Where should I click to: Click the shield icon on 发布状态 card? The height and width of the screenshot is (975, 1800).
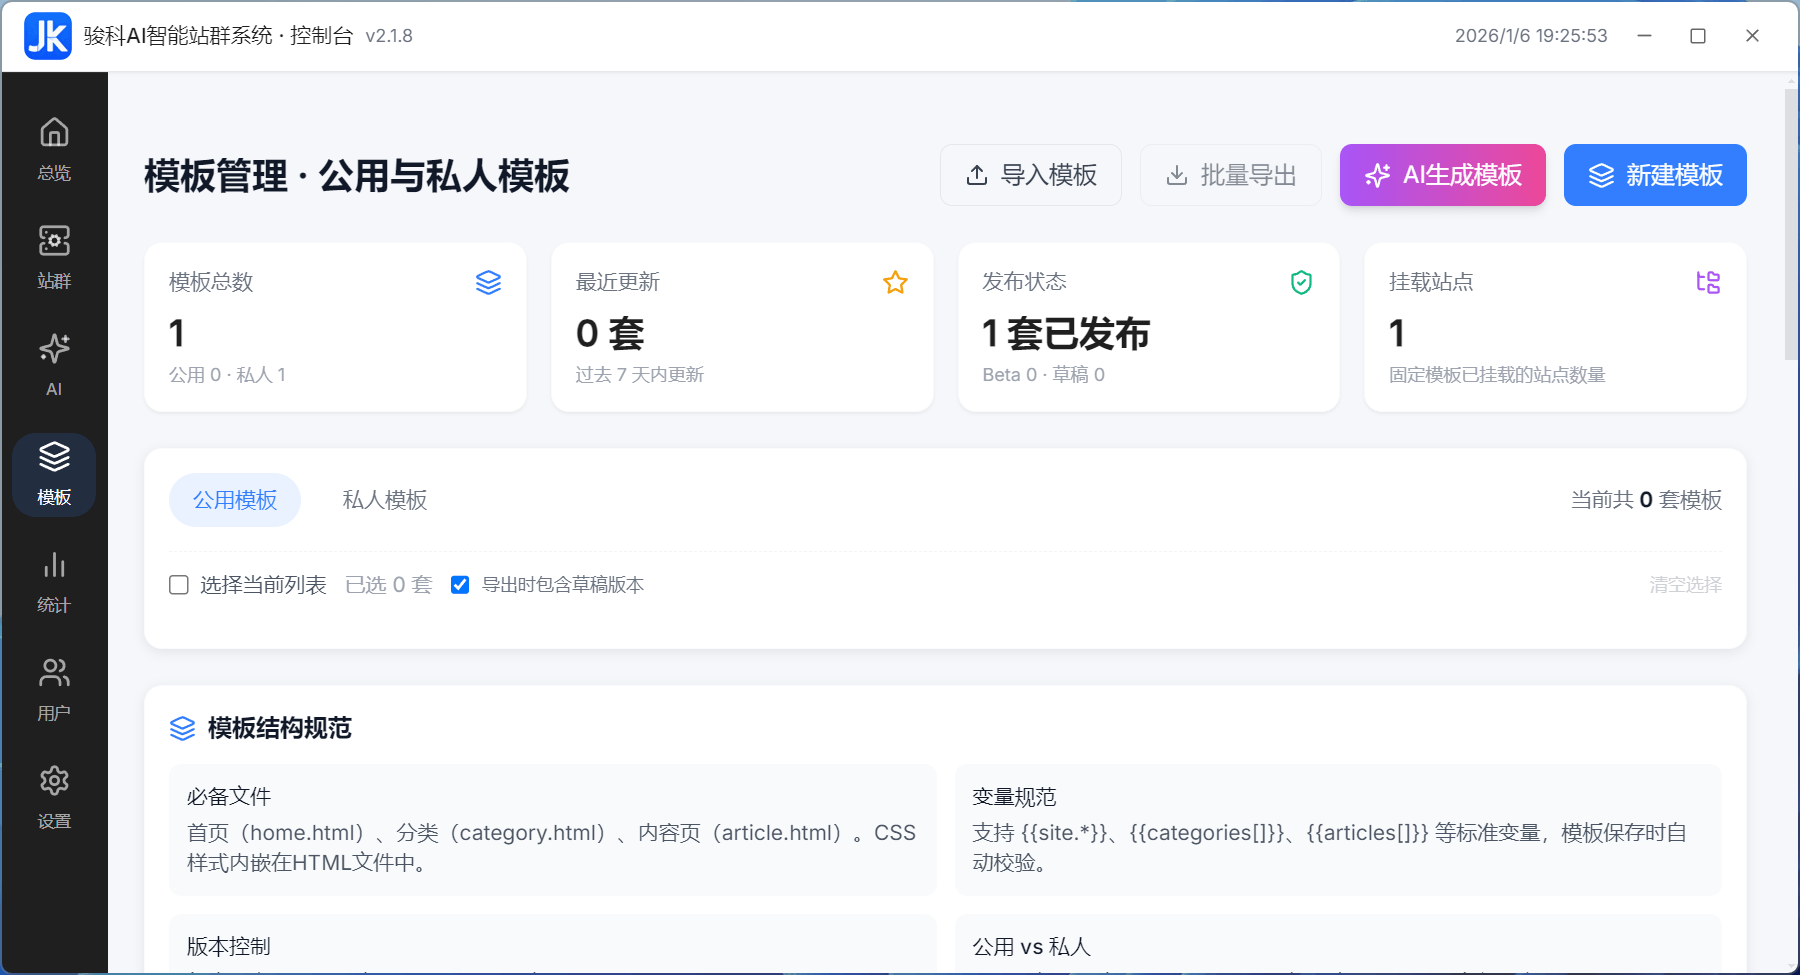tap(1301, 282)
